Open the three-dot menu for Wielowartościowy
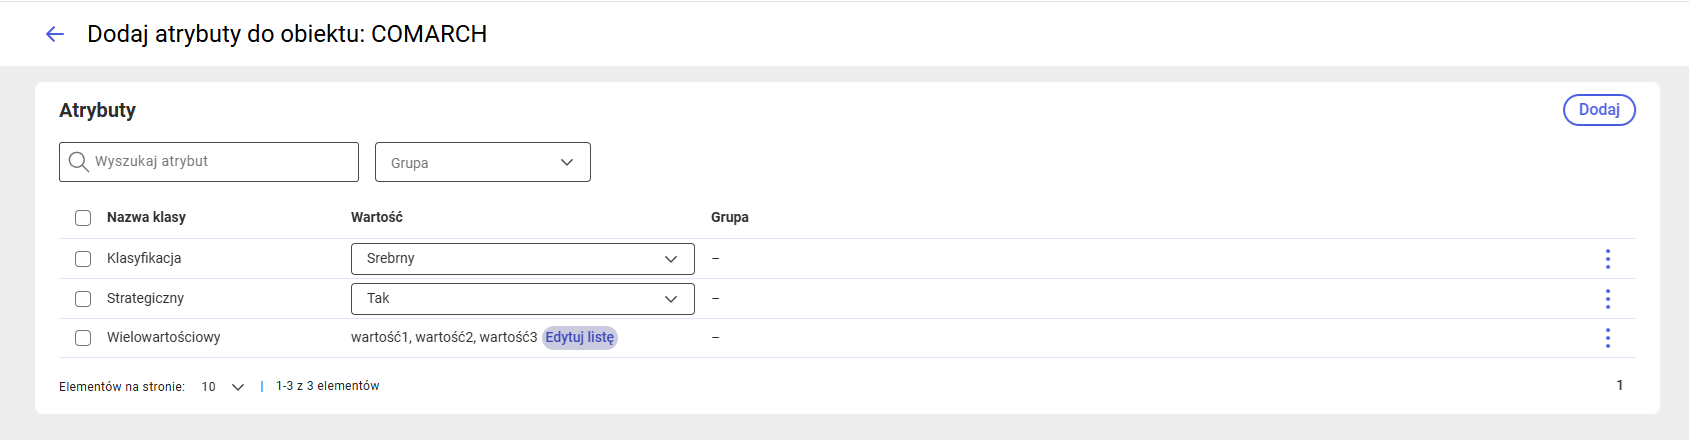 pos(1608,338)
